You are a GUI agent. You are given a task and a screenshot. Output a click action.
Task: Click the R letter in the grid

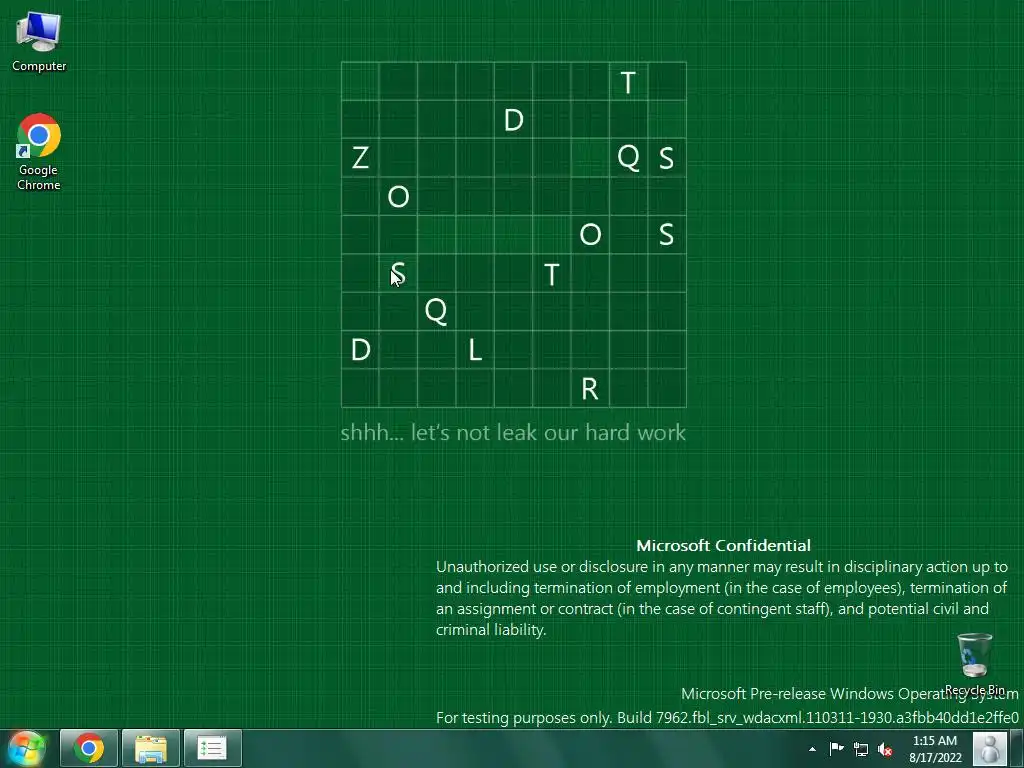point(590,389)
